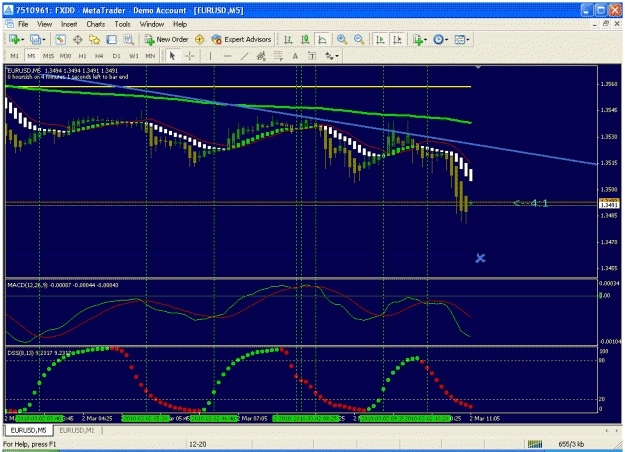Select the MN timeframe
The height and width of the screenshot is (452, 625).
(150, 56)
